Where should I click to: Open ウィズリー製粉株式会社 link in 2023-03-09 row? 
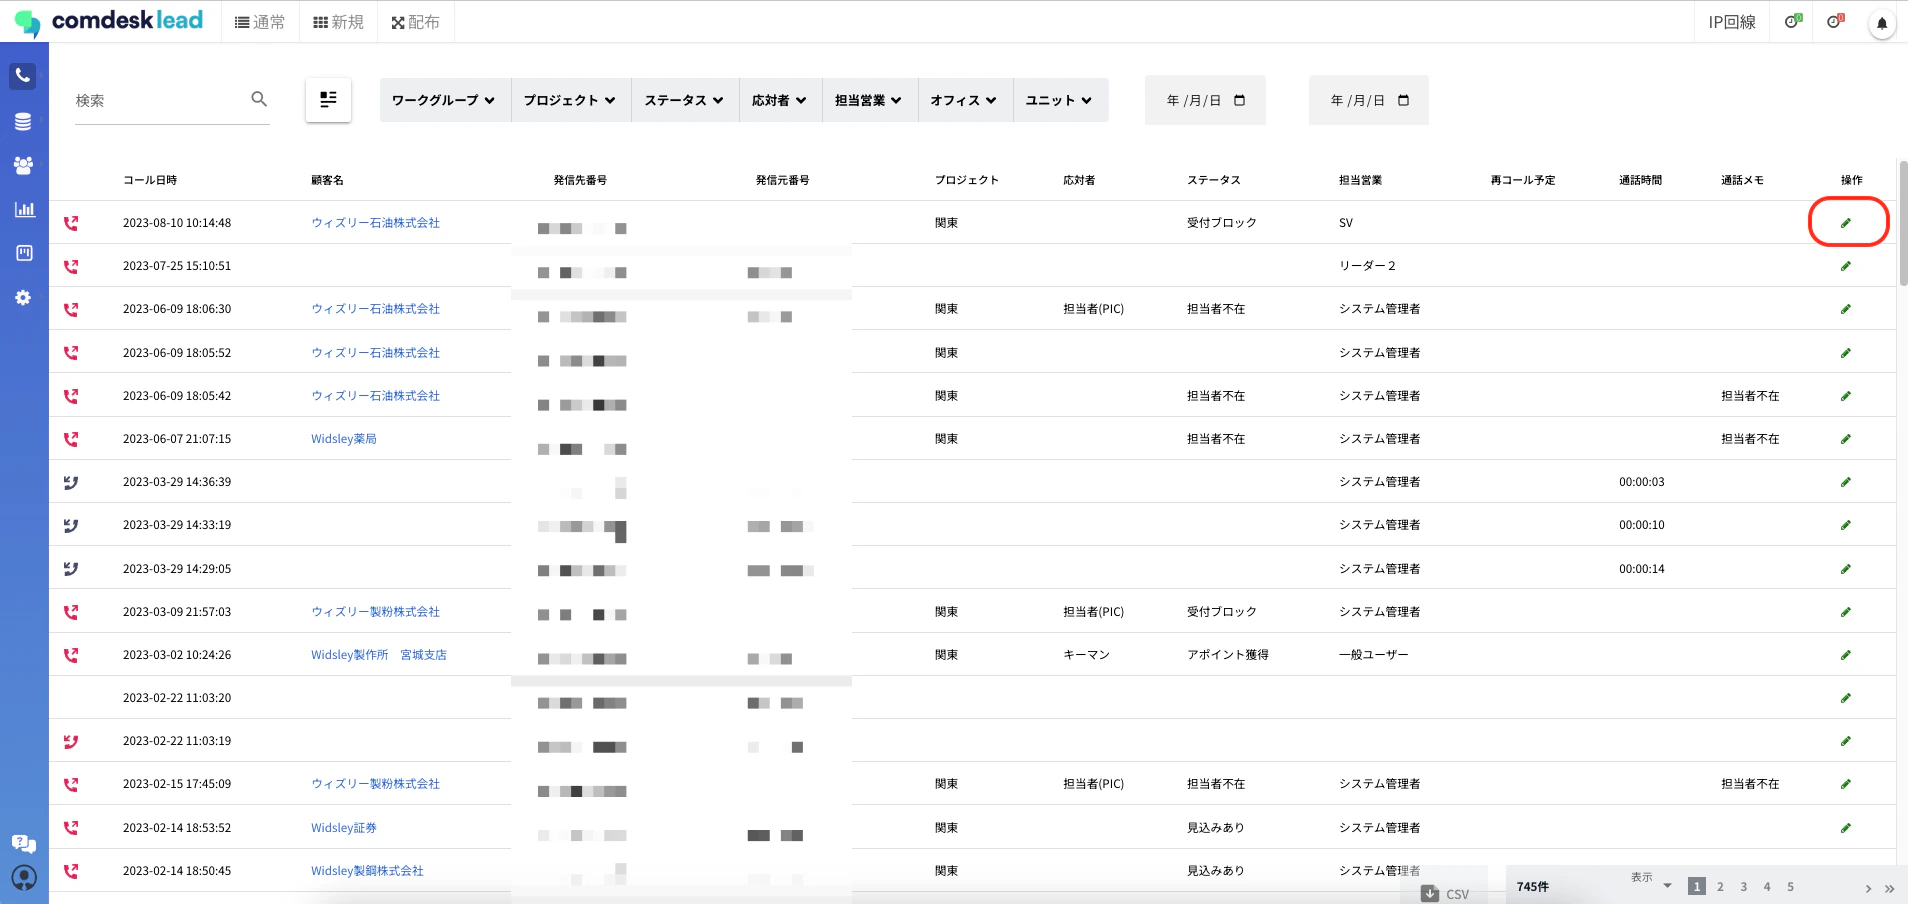(375, 612)
